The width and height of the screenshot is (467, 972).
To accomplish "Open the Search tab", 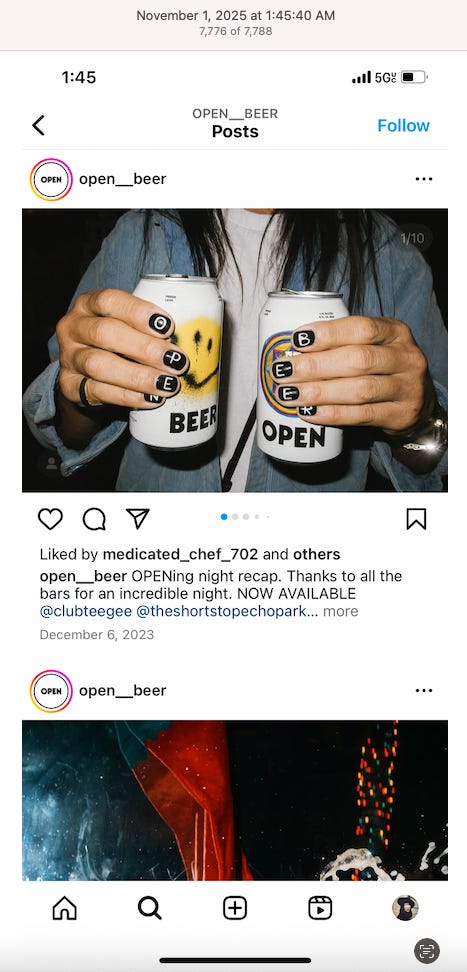I will pyautogui.click(x=149, y=908).
